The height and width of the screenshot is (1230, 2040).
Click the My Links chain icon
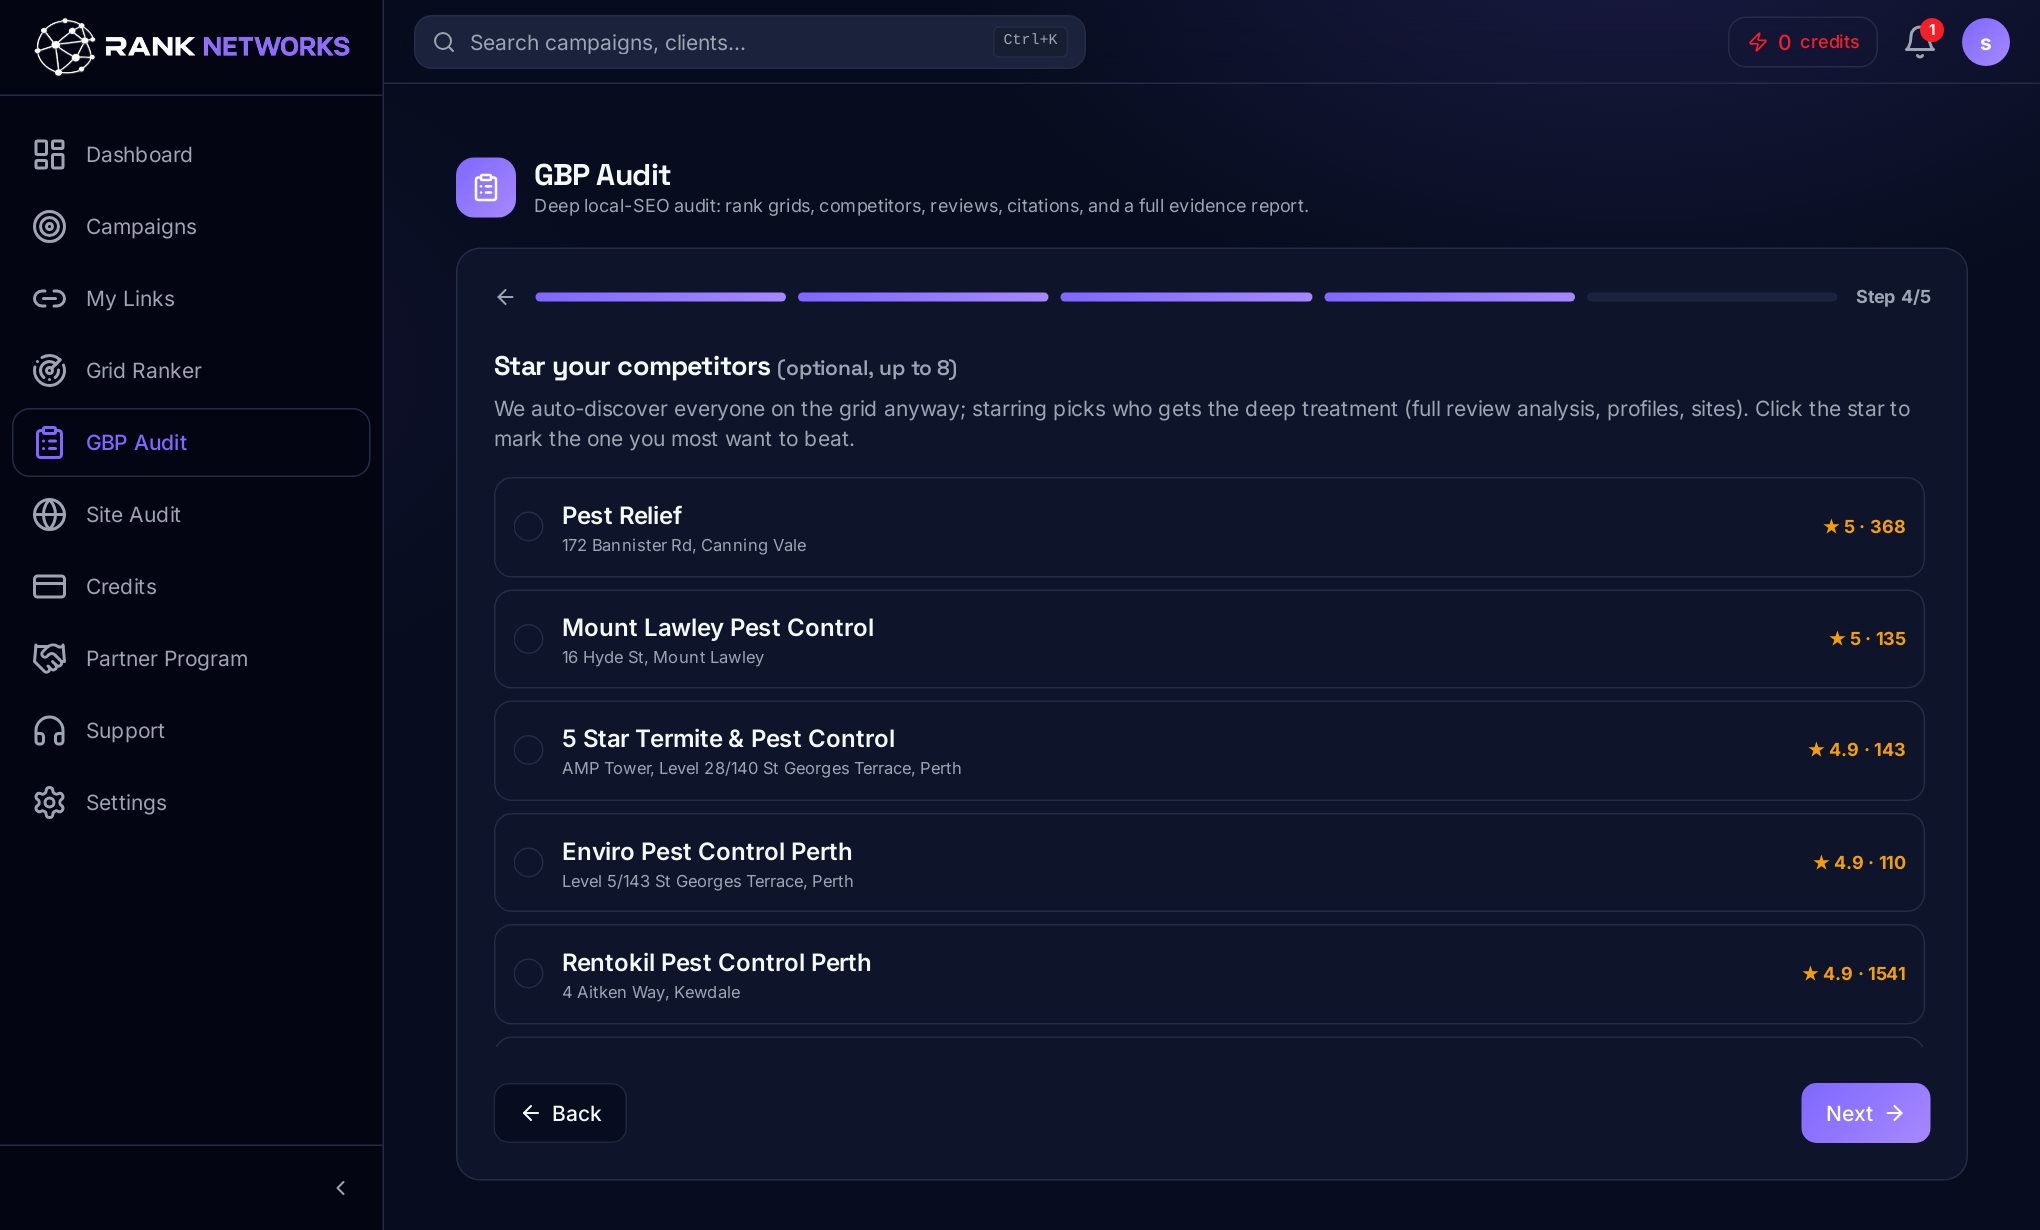coord(49,298)
